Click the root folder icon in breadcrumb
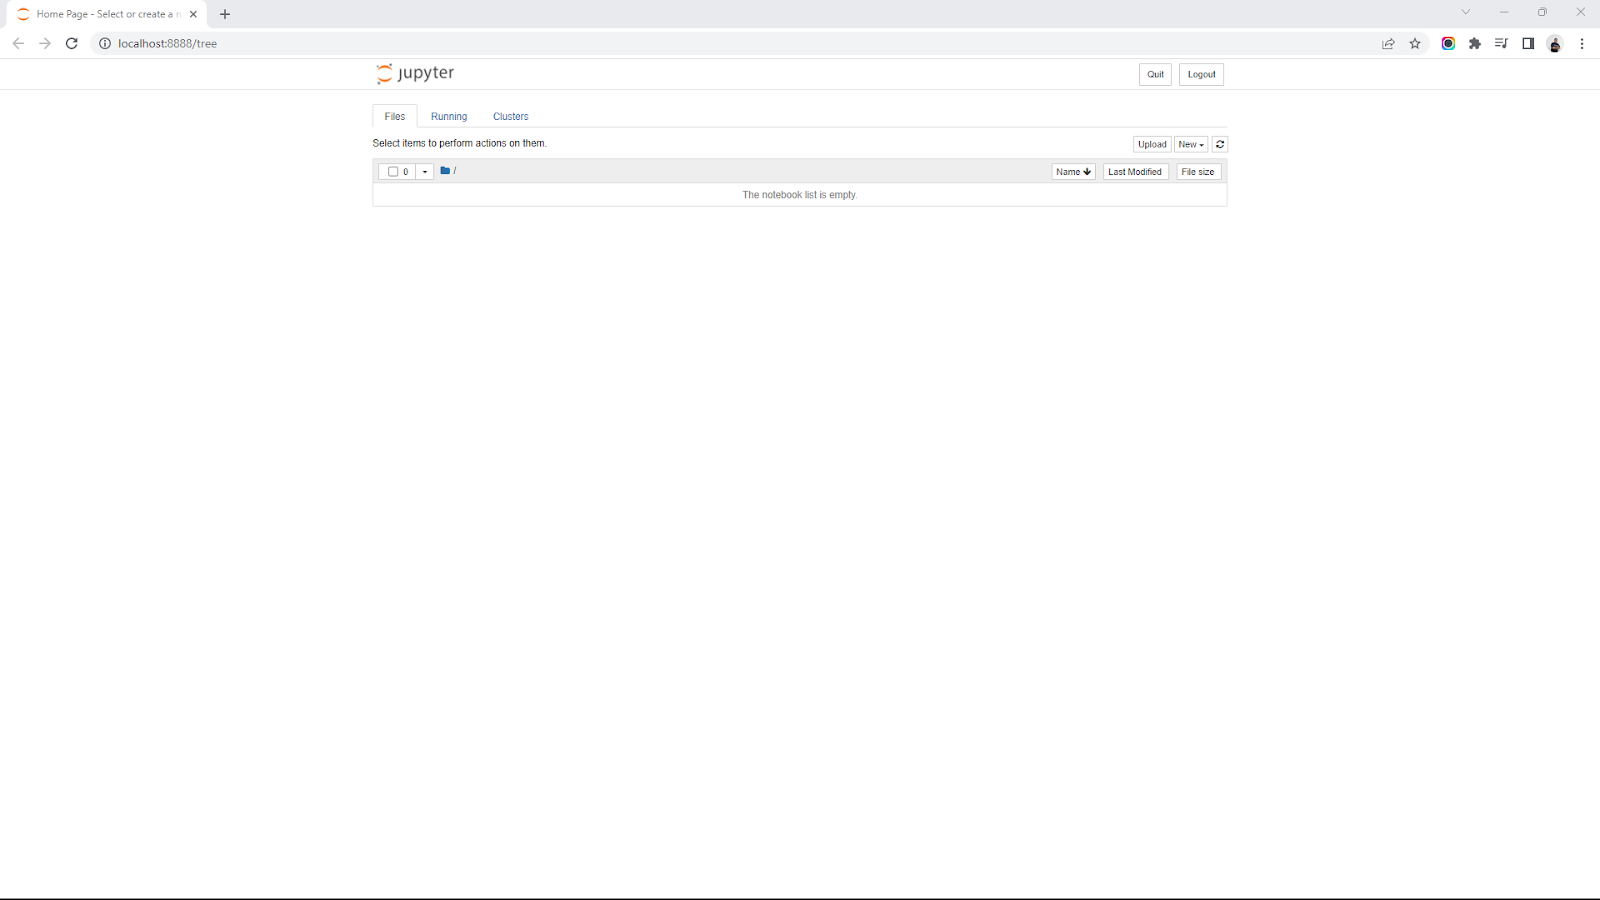 445,171
